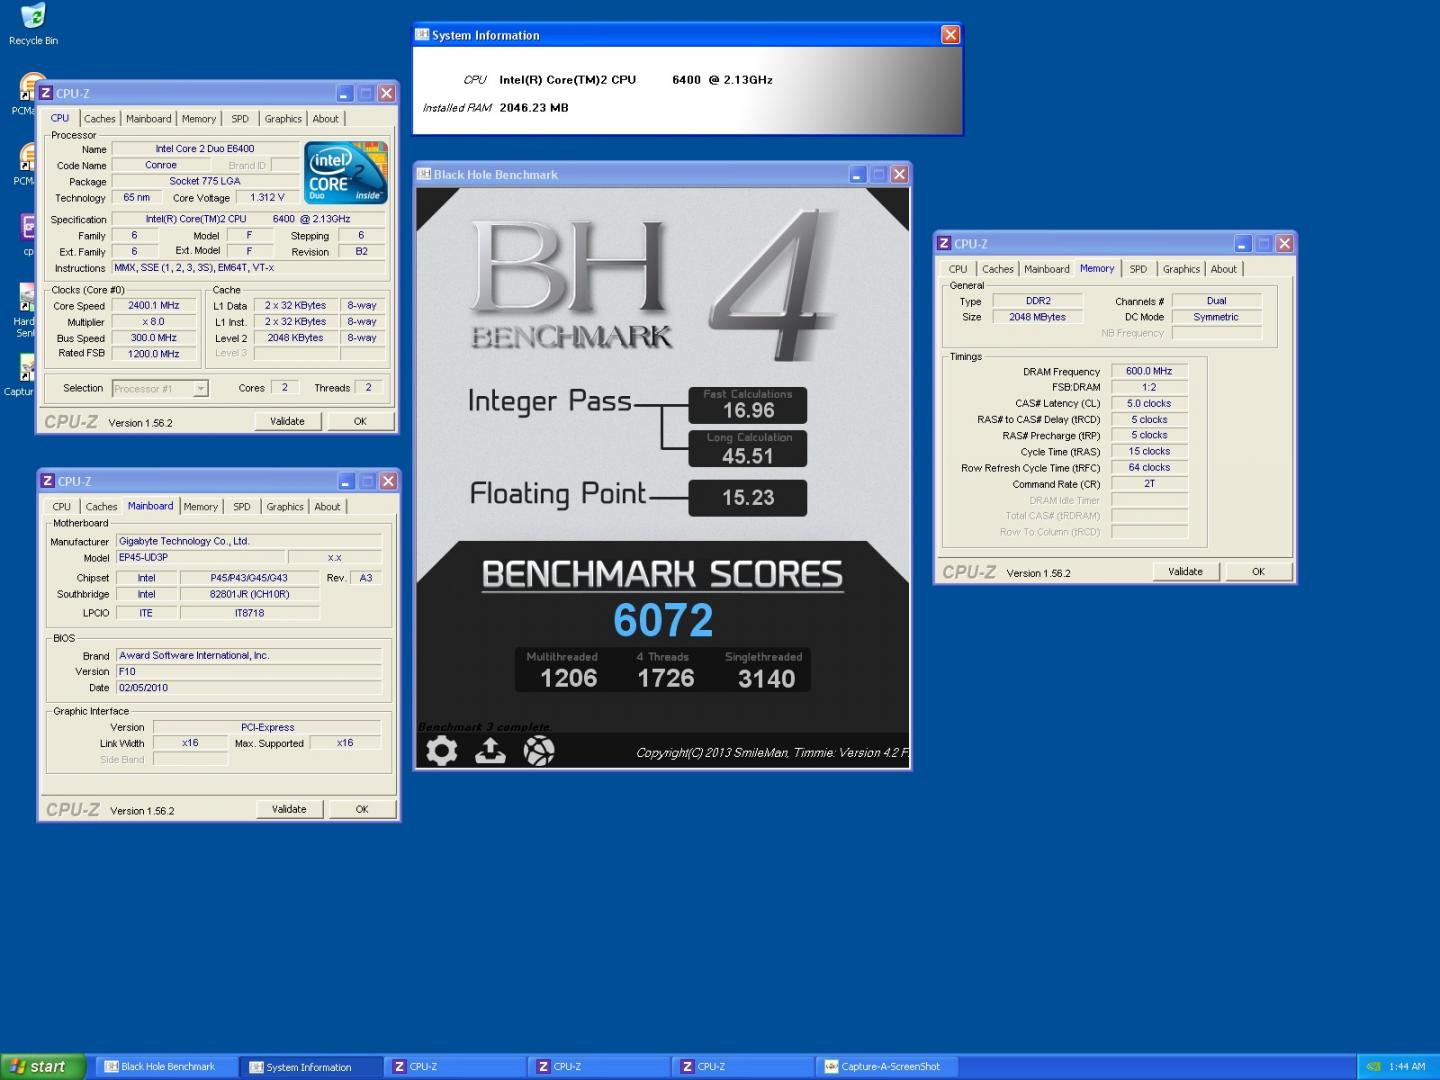Click the 4 Threads score 1726
This screenshot has width=1440, height=1080.
click(666, 678)
